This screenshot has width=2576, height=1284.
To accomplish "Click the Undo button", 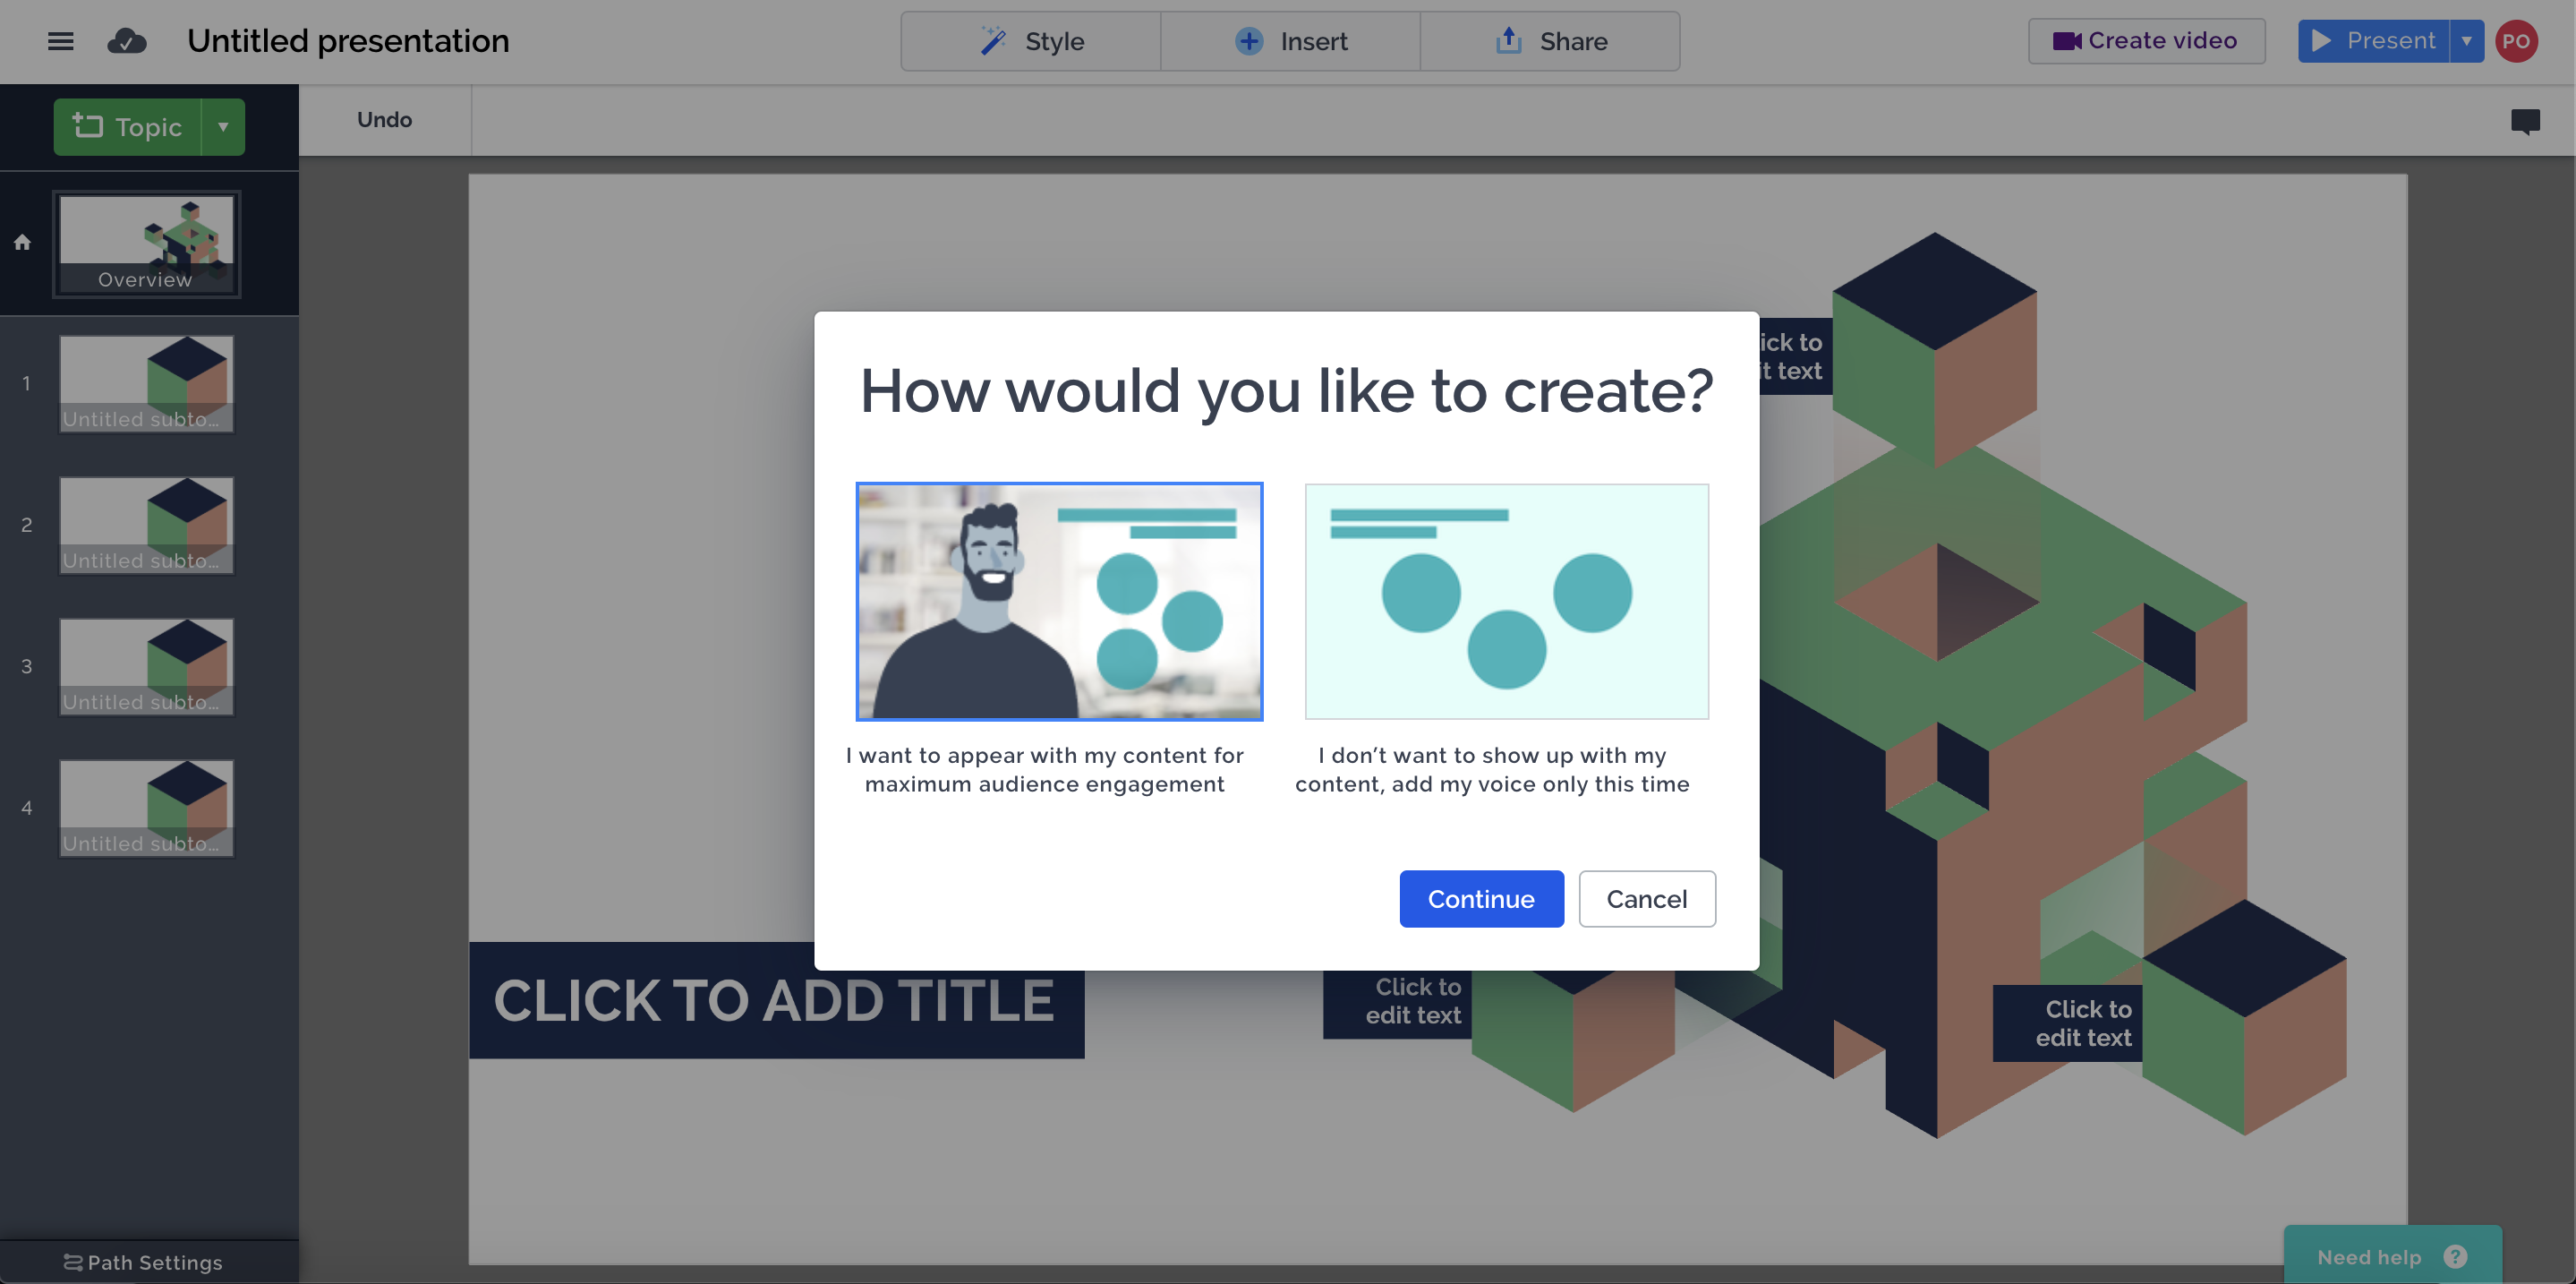I will tap(384, 120).
